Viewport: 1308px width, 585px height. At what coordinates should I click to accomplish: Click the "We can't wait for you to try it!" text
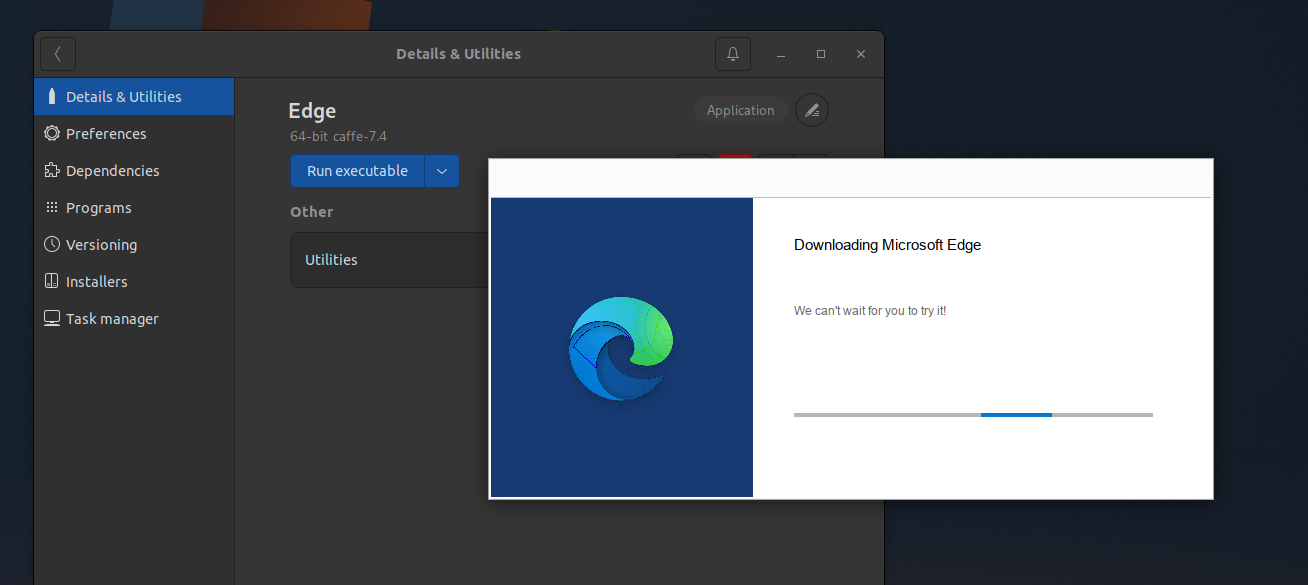870,311
